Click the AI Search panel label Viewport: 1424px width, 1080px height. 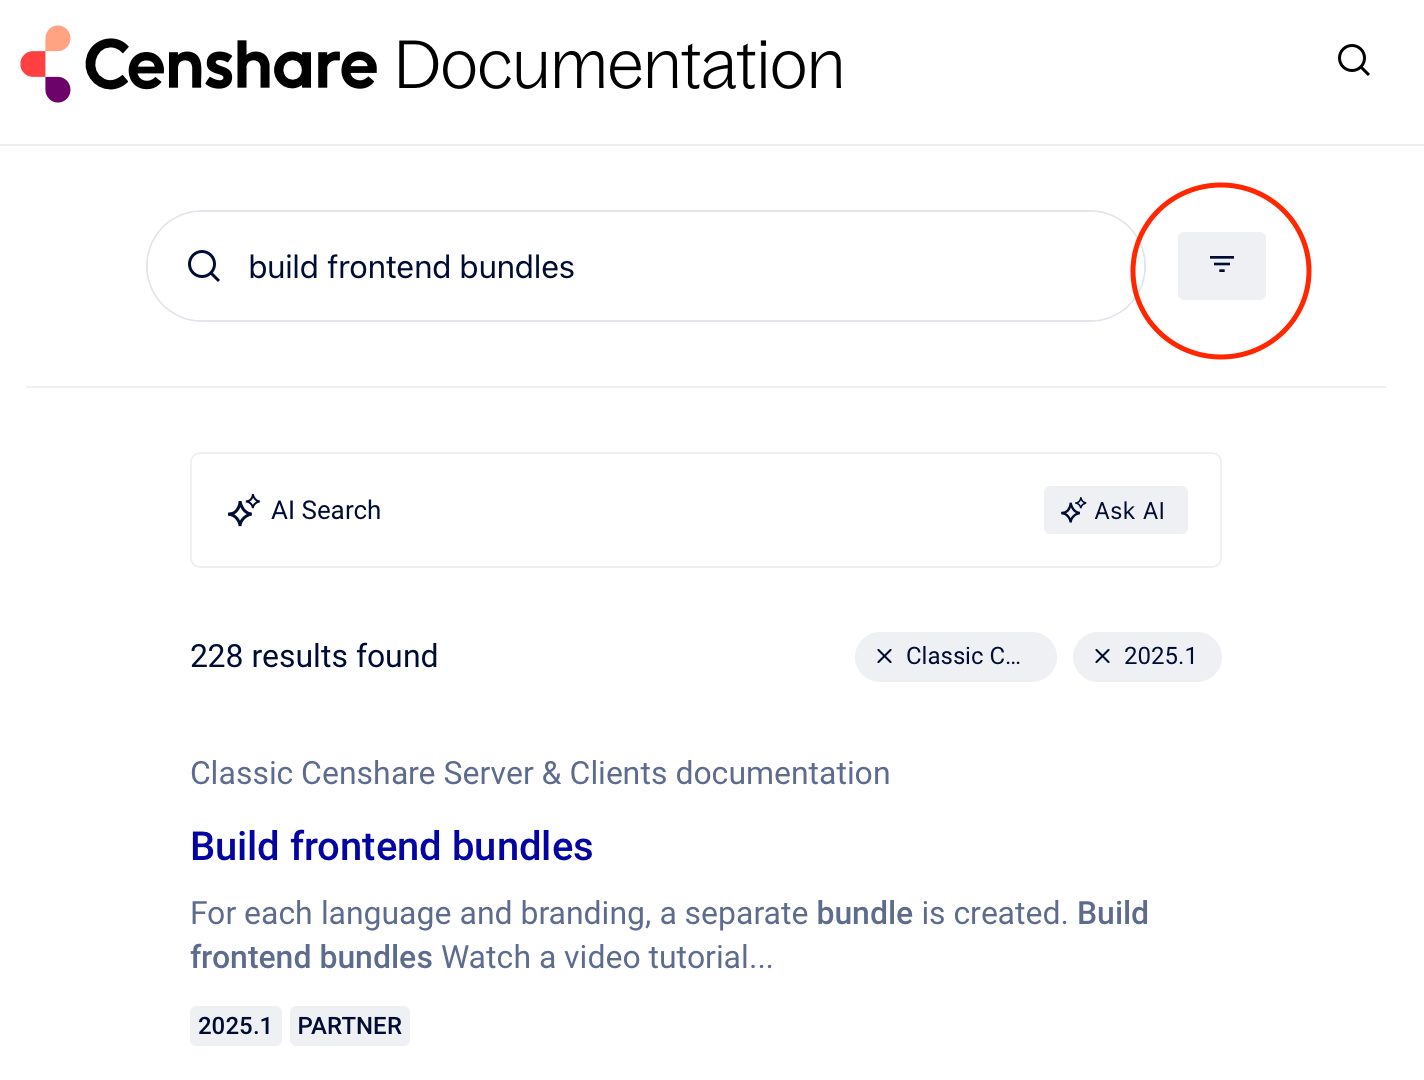(x=326, y=511)
